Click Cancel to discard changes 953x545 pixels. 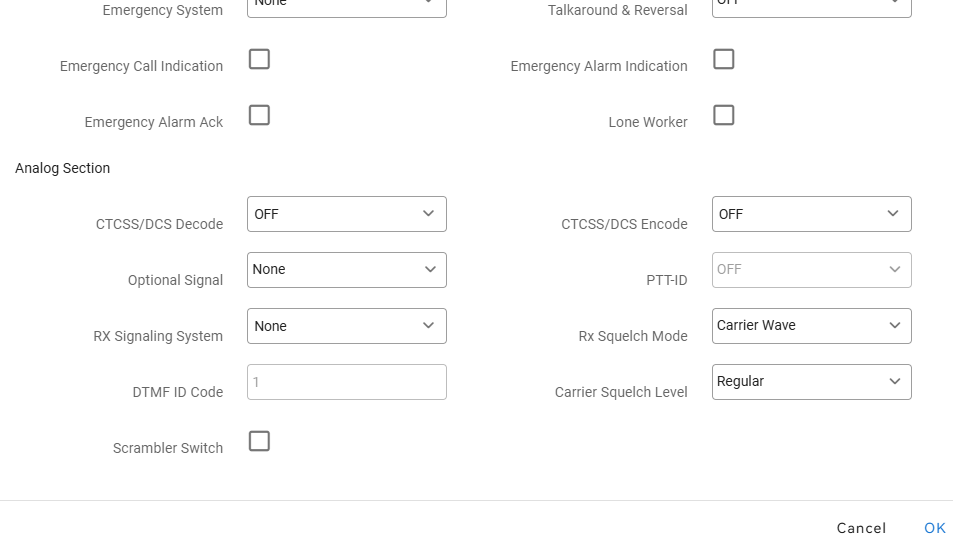click(x=861, y=528)
